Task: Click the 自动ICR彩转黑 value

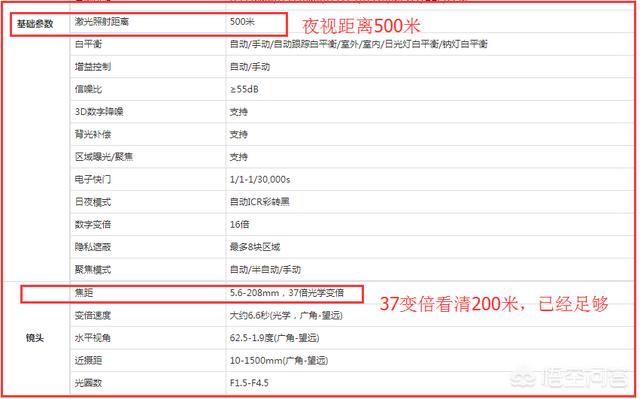Action: click(260, 202)
